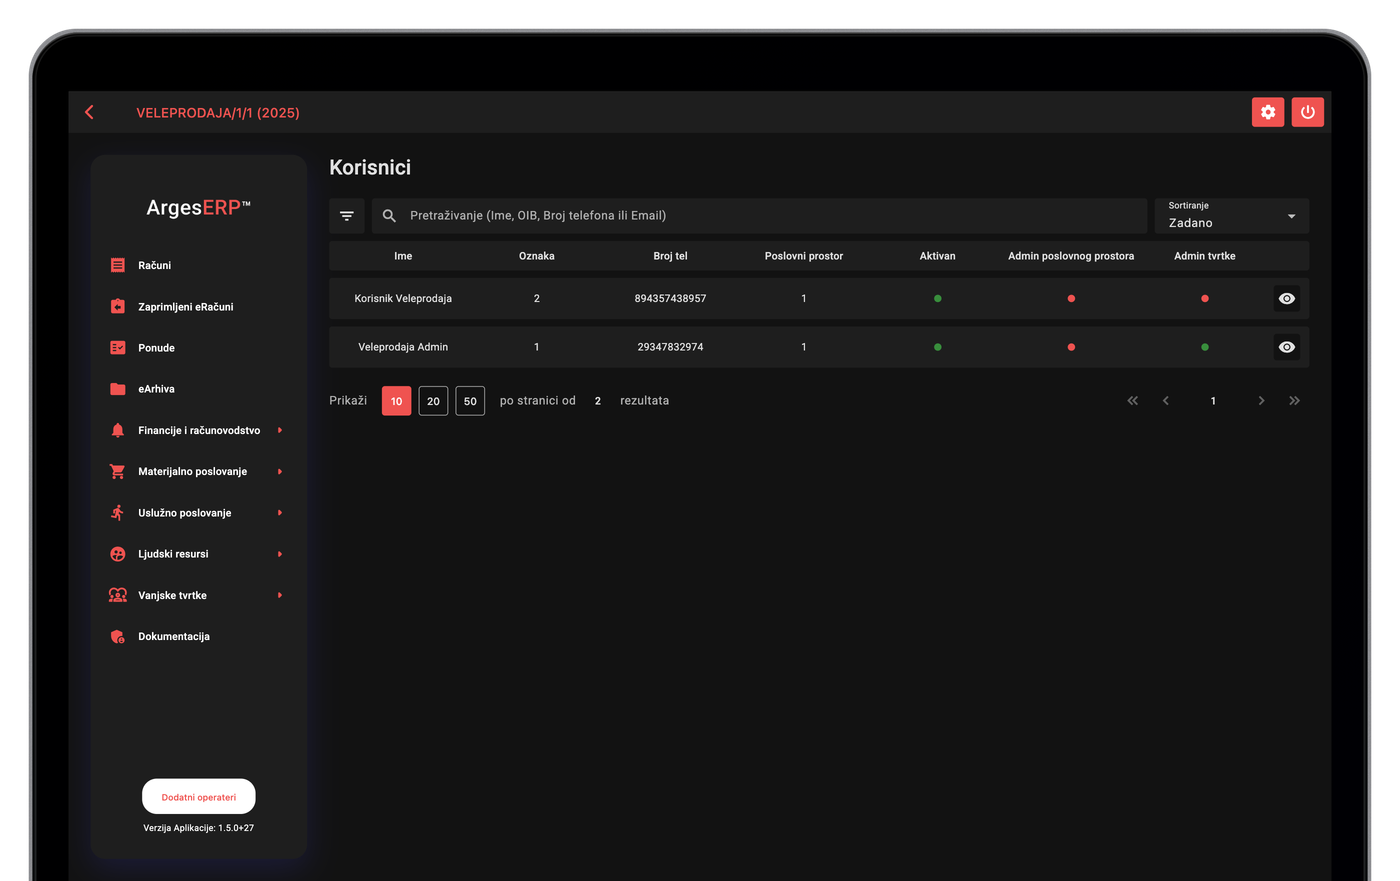1400x881 pixels.
Task: Click phone number 29347832974
Action: pyautogui.click(x=670, y=347)
